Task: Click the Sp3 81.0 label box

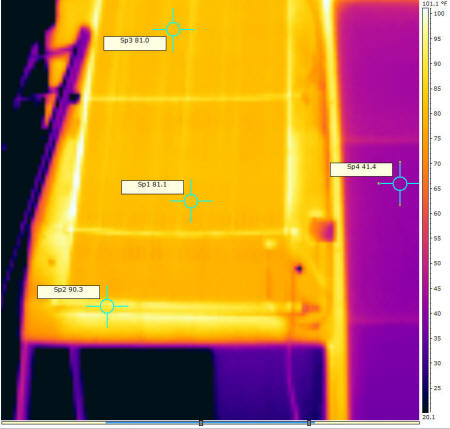Action: [x=135, y=43]
